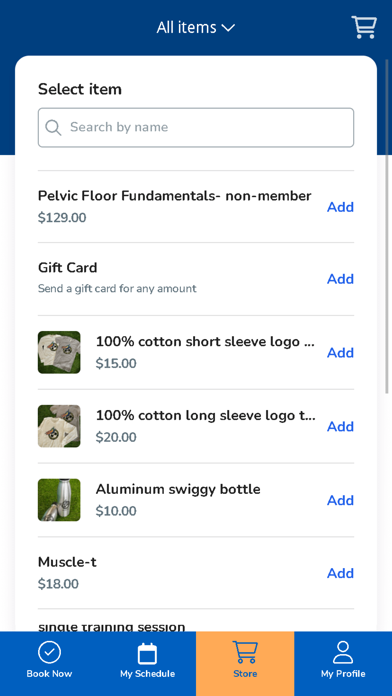The height and width of the screenshot is (696, 392).
Task: Open My Profile person icon
Action: click(343, 652)
